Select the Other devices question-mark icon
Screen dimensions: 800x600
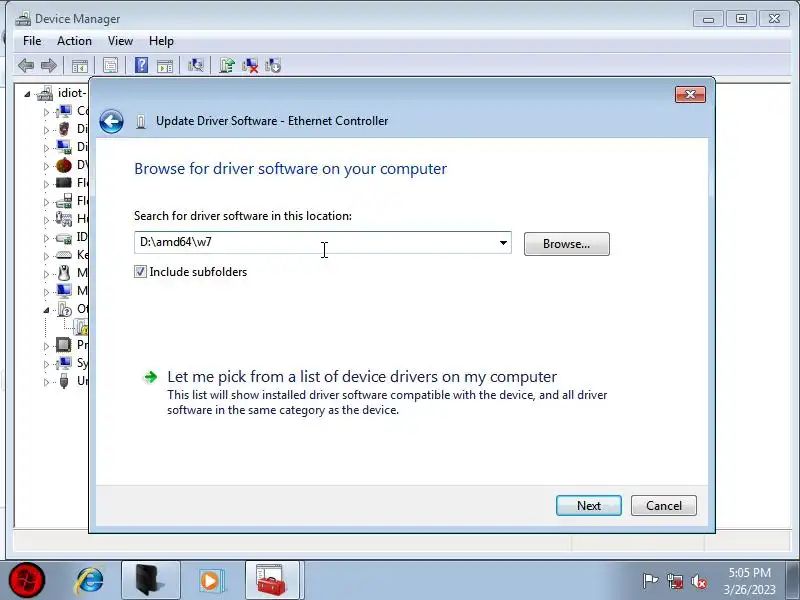(65, 309)
